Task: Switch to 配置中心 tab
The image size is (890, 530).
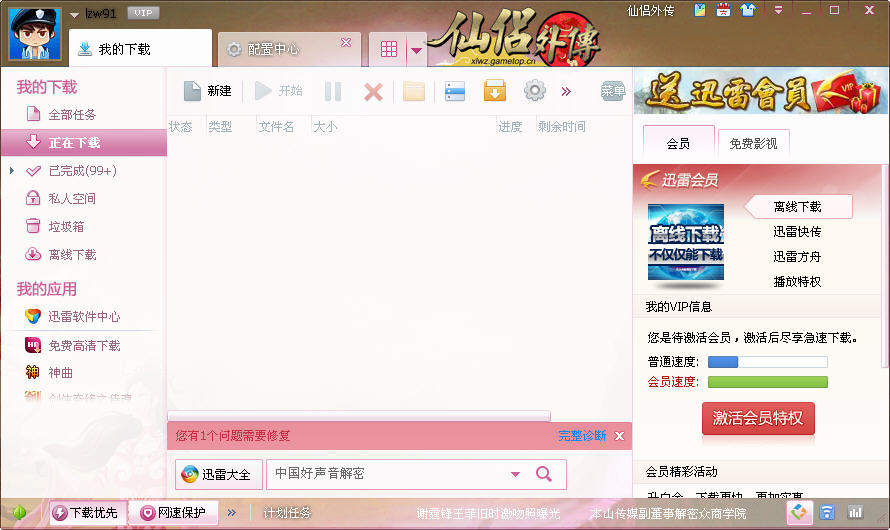Action: coord(289,50)
